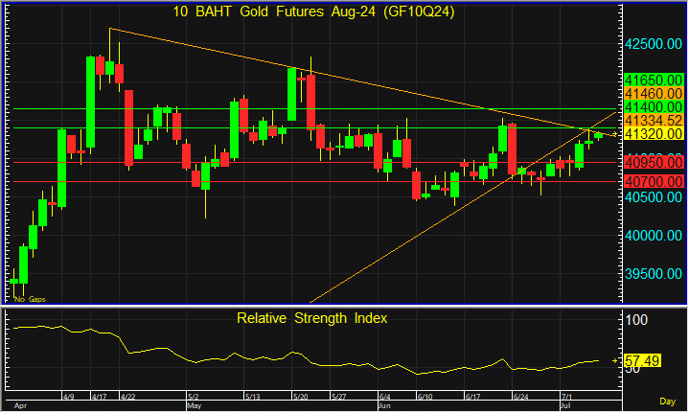This screenshot has width=689, height=413.
Task: Select the May month label on time axis
Action: click(x=194, y=408)
